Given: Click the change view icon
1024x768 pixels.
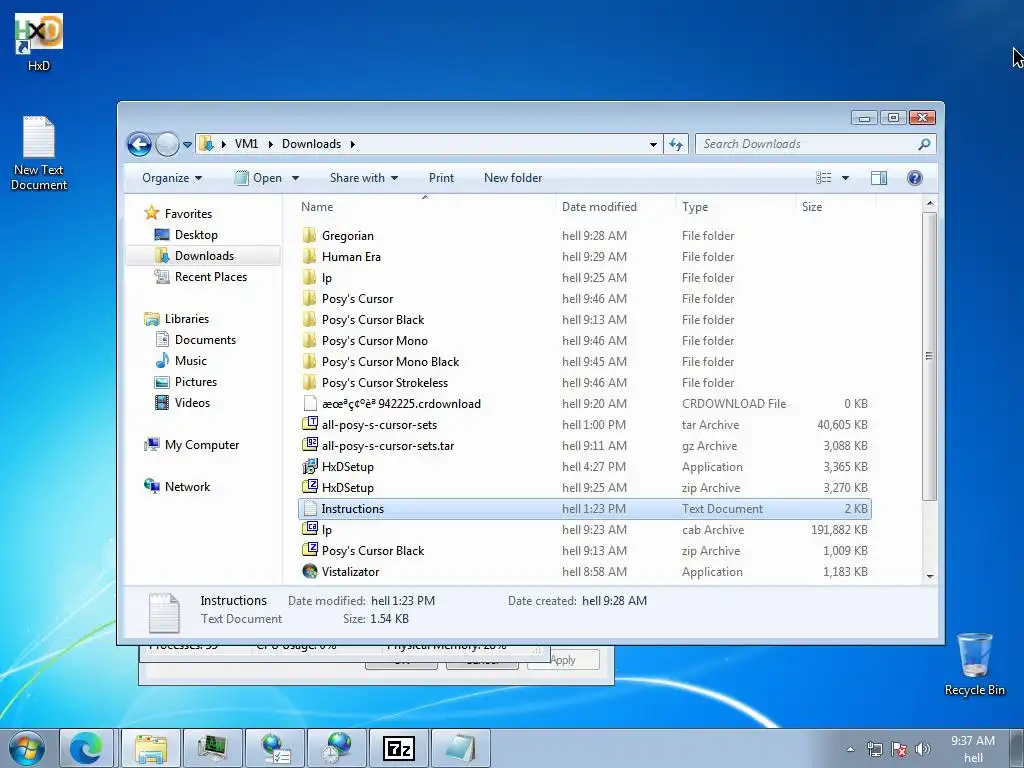Looking at the screenshot, I should [824, 178].
